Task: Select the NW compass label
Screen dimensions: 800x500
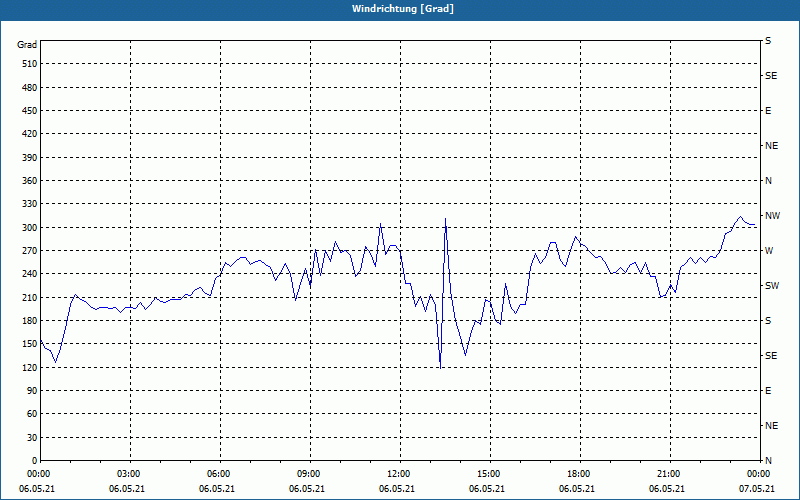Action: point(772,216)
